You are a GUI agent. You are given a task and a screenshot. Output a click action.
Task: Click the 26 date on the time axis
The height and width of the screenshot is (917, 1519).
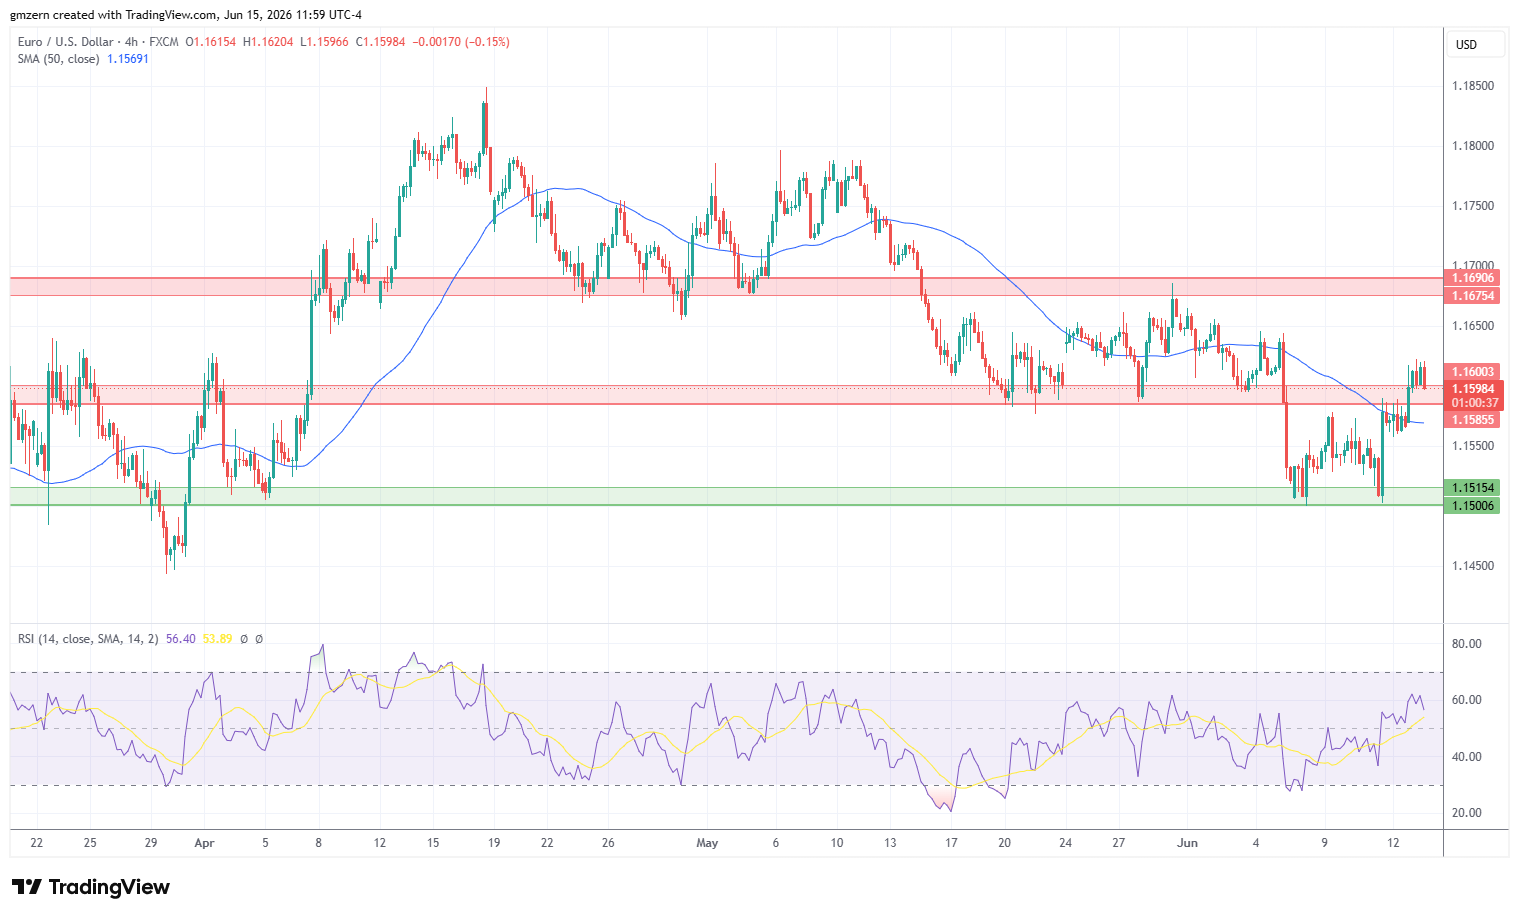pos(607,843)
